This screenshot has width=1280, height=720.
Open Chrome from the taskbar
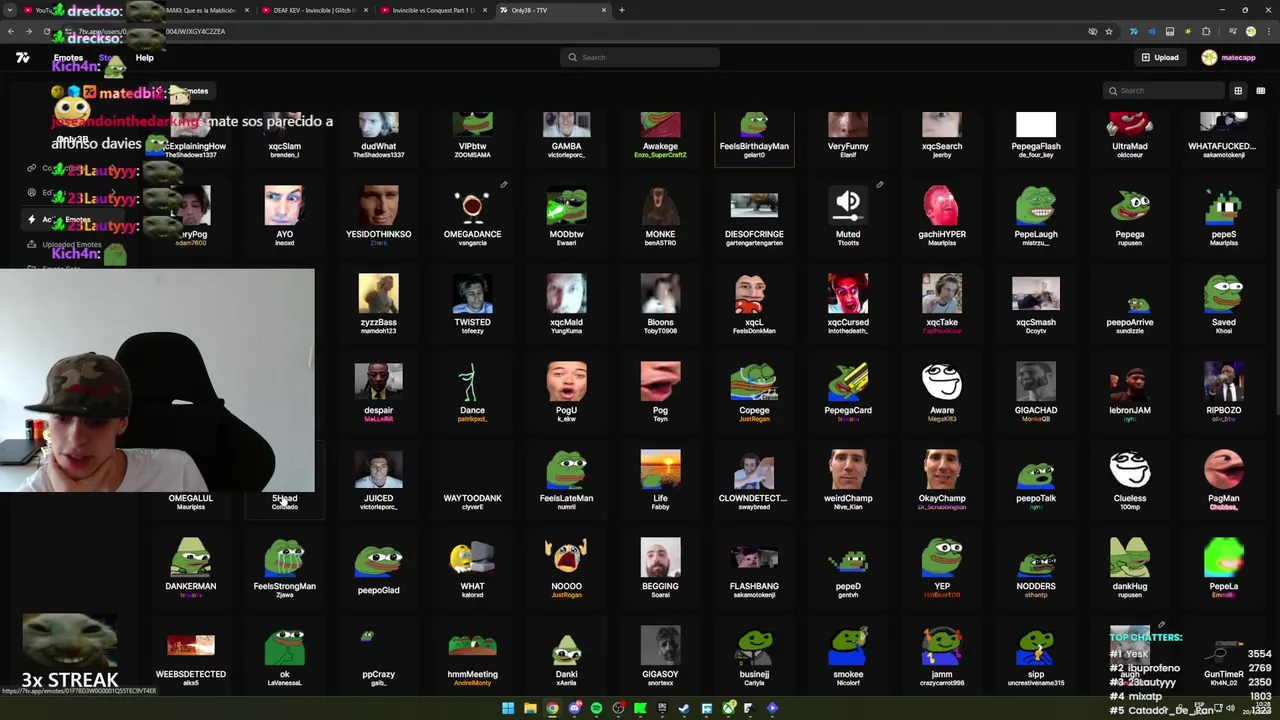(x=552, y=709)
